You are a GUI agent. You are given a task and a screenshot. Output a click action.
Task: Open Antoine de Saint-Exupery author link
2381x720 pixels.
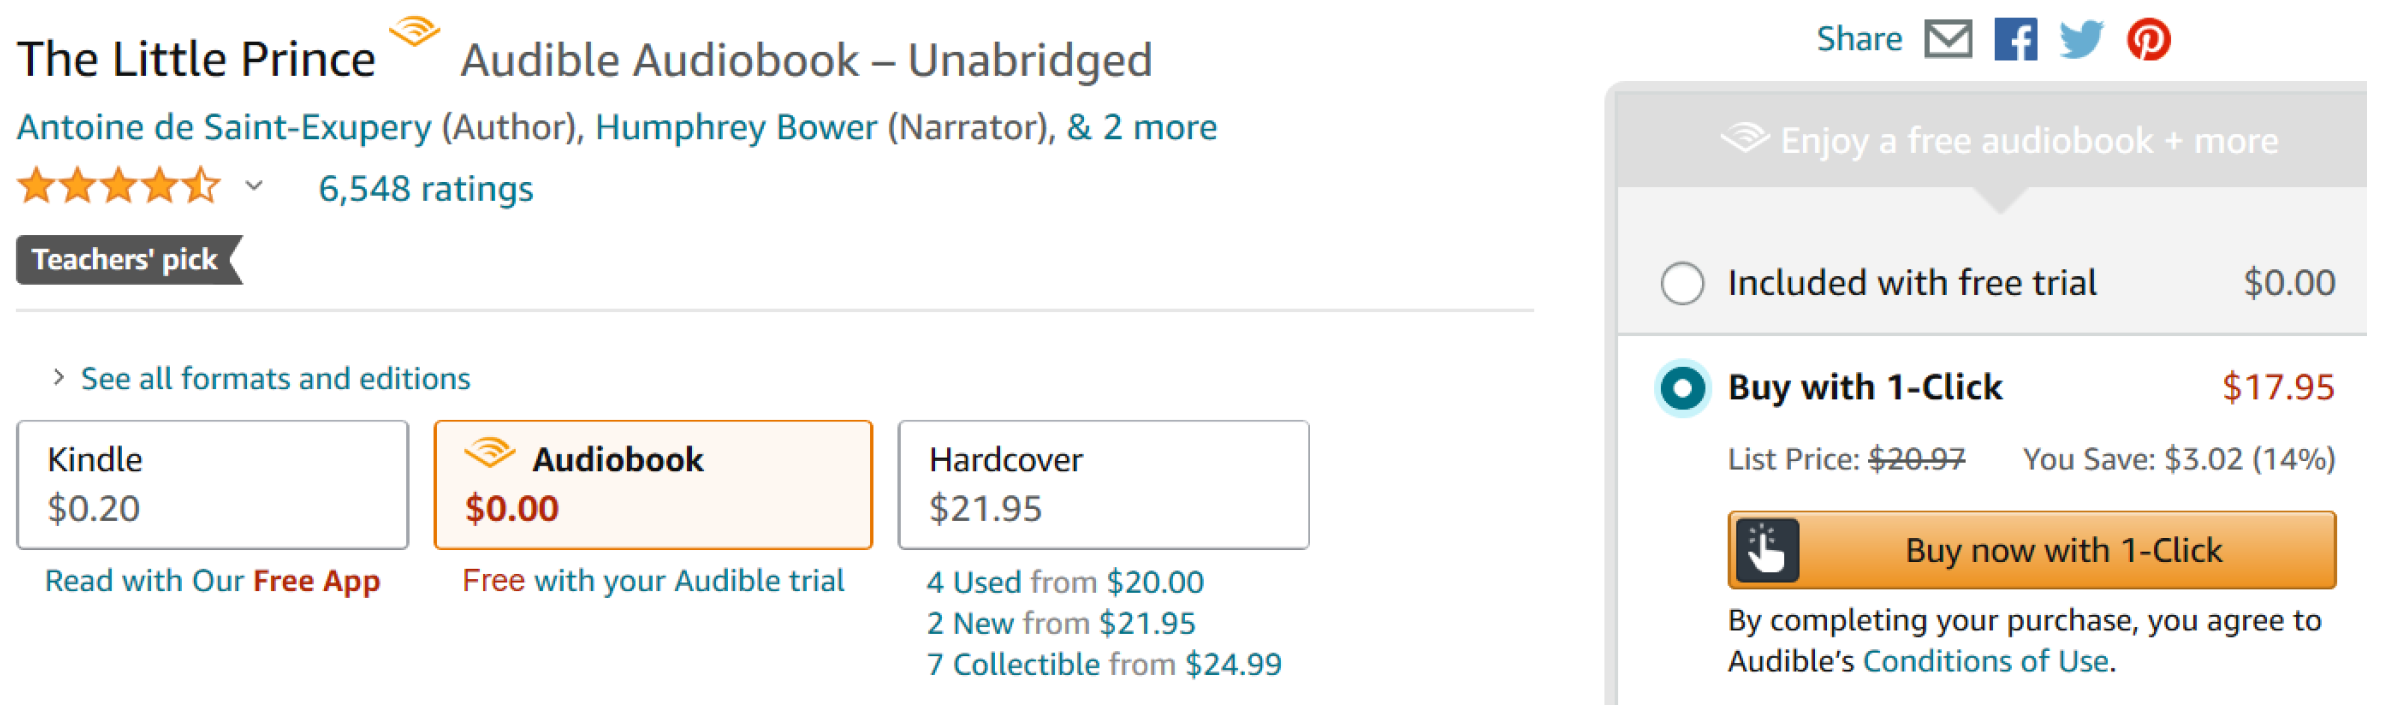[x=224, y=128]
